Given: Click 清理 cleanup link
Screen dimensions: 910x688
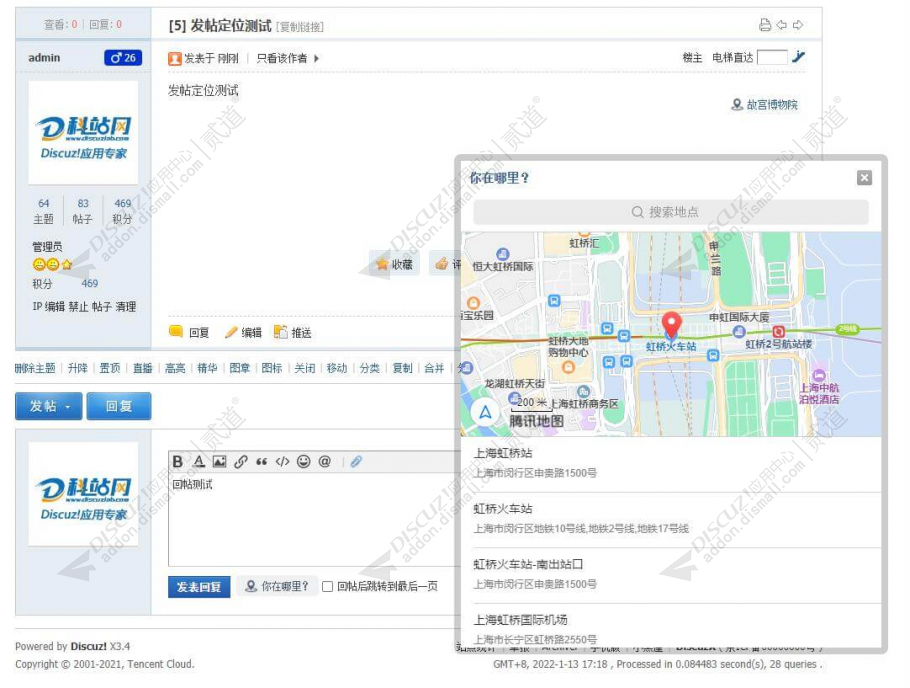Looking at the screenshot, I should (125, 307).
